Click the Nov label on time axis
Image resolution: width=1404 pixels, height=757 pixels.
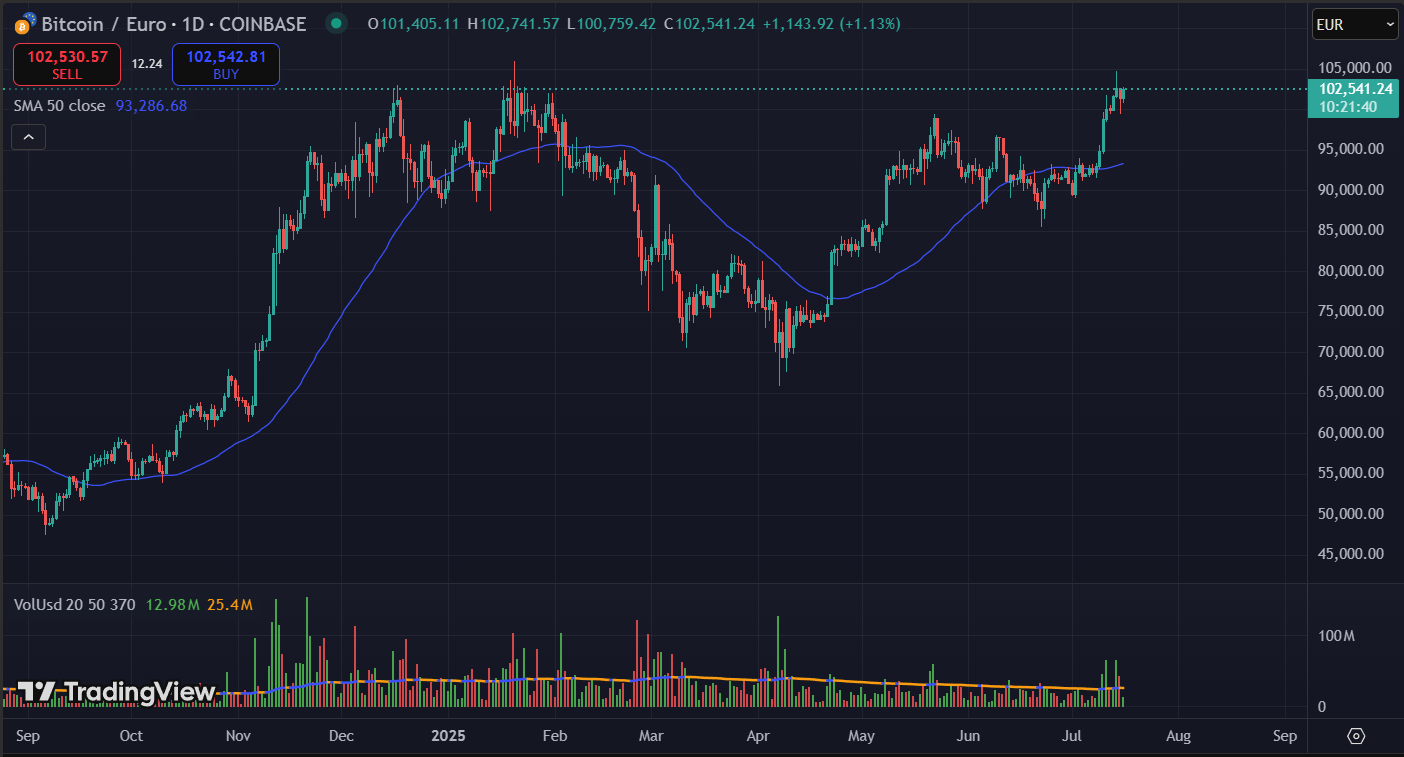click(x=237, y=736)
